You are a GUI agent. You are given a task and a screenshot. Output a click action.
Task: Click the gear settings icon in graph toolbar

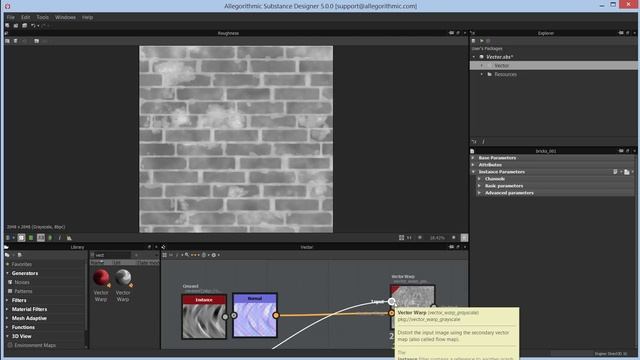click(x=213, y=255)
